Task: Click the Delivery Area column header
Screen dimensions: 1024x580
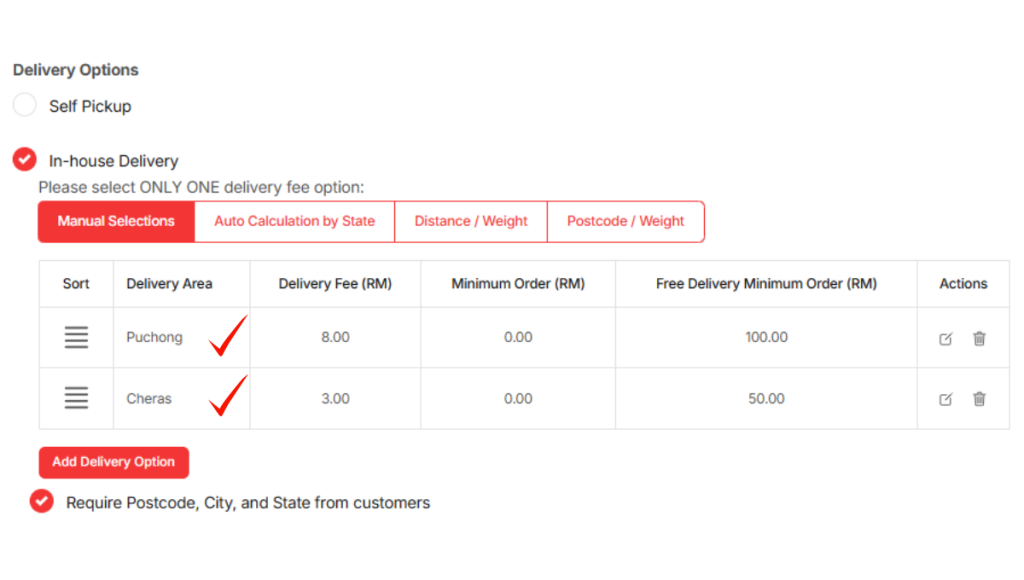Action: [x=169, y=284]
